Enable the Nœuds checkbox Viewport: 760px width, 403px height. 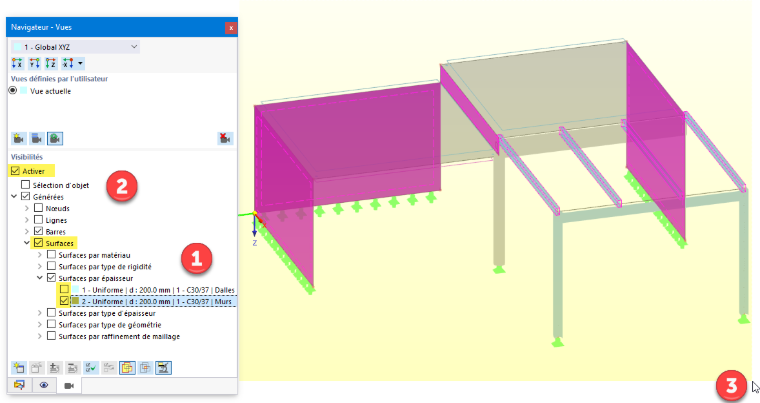pos(38,208)
